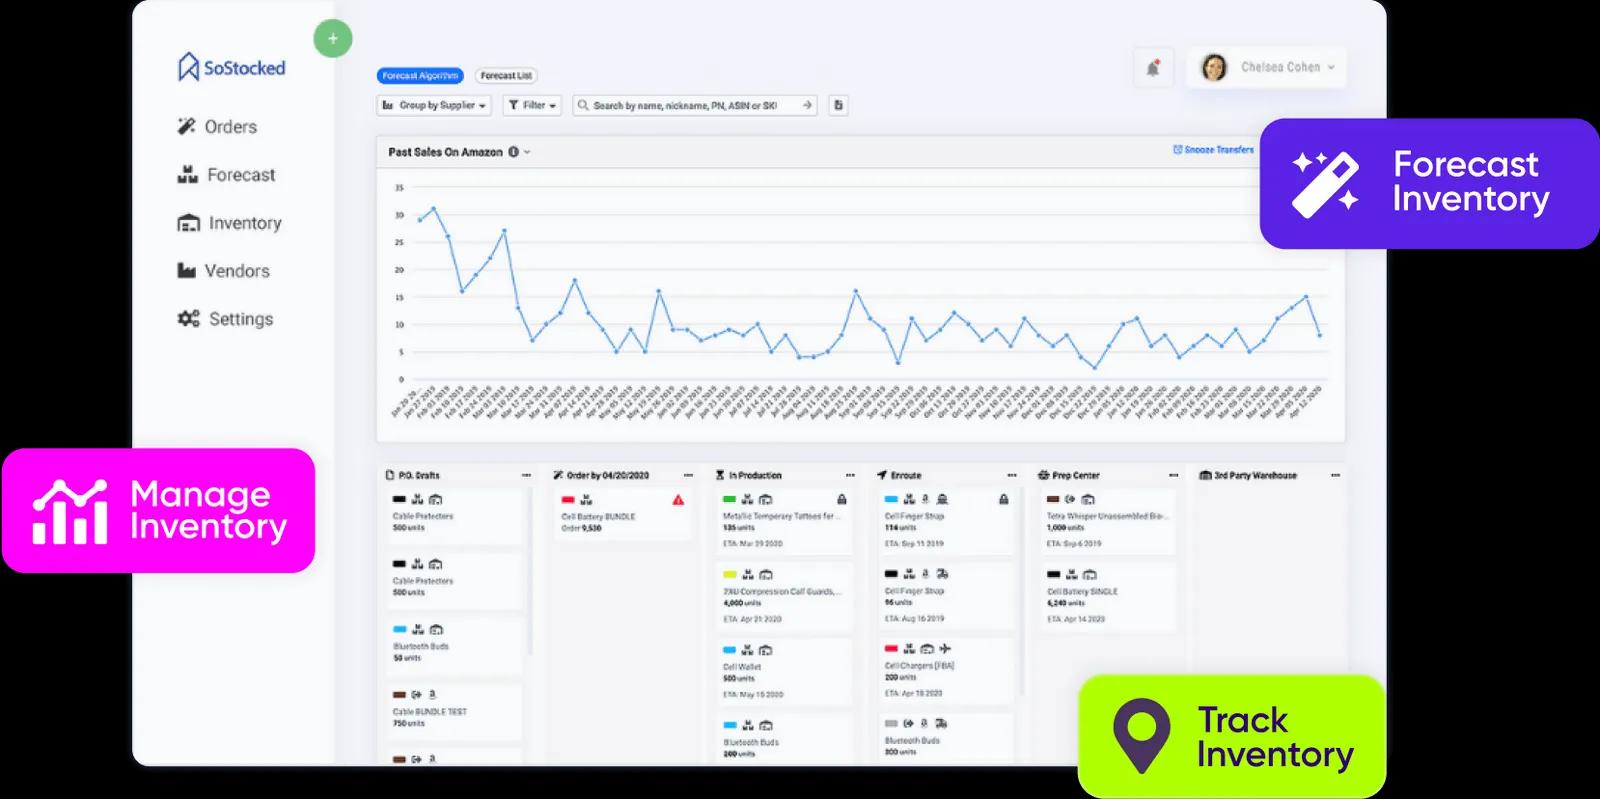Click the export document icon beside search

(x=838, y=105)
